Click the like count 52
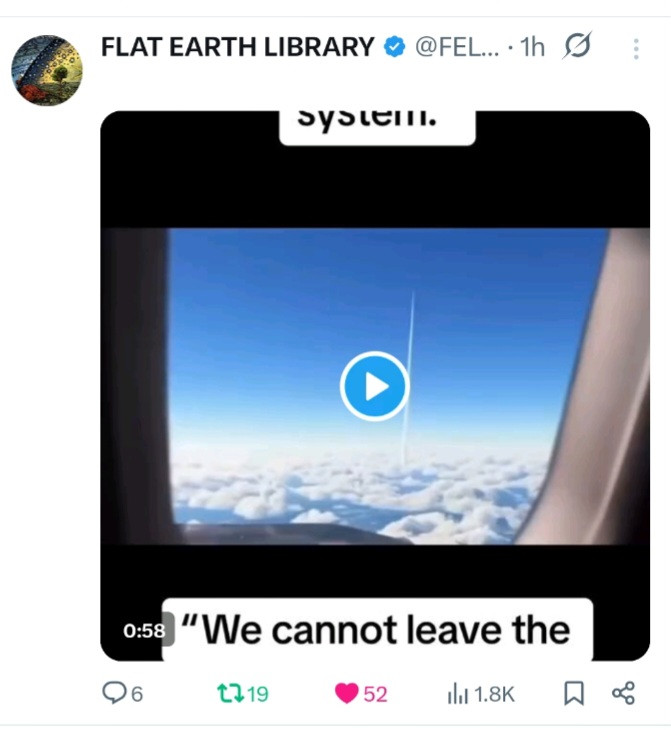This screenshot has height=730, width=671. pos(375,694)
